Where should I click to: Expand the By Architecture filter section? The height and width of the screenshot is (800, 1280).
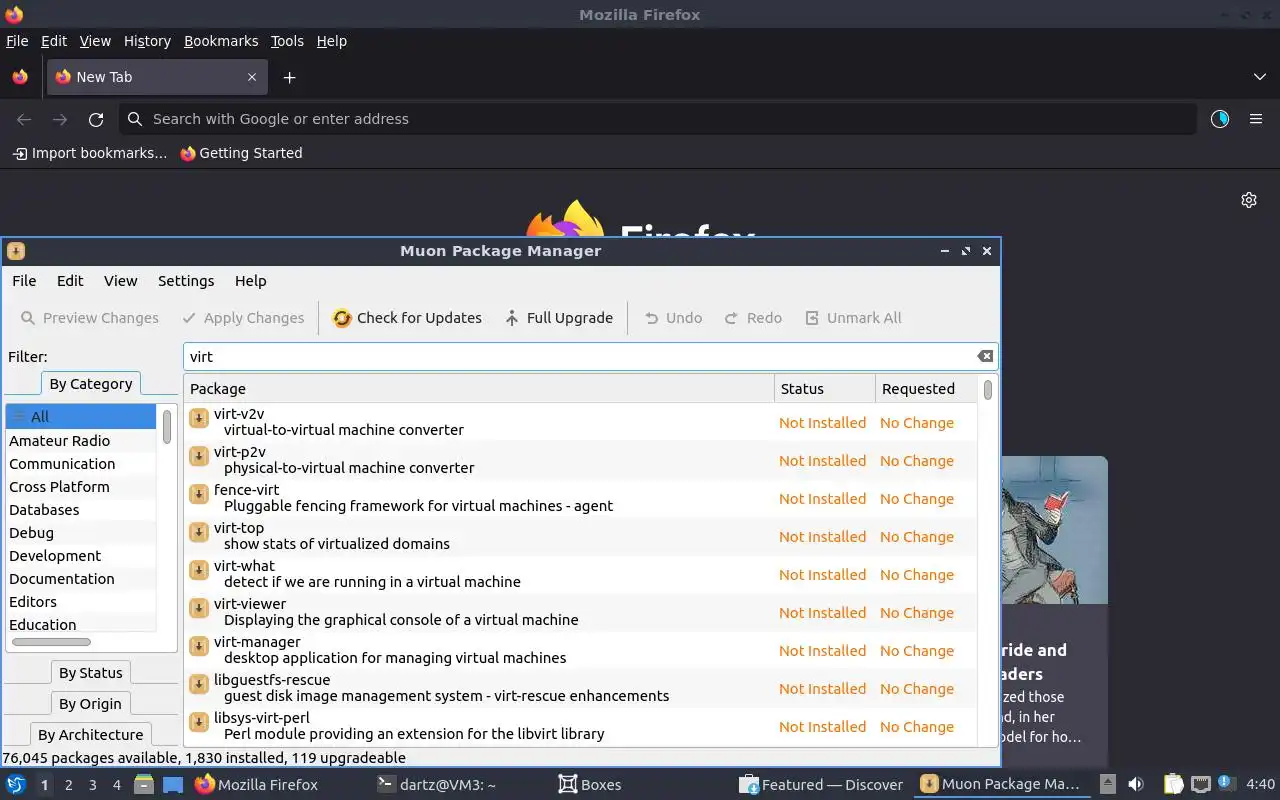90,735
